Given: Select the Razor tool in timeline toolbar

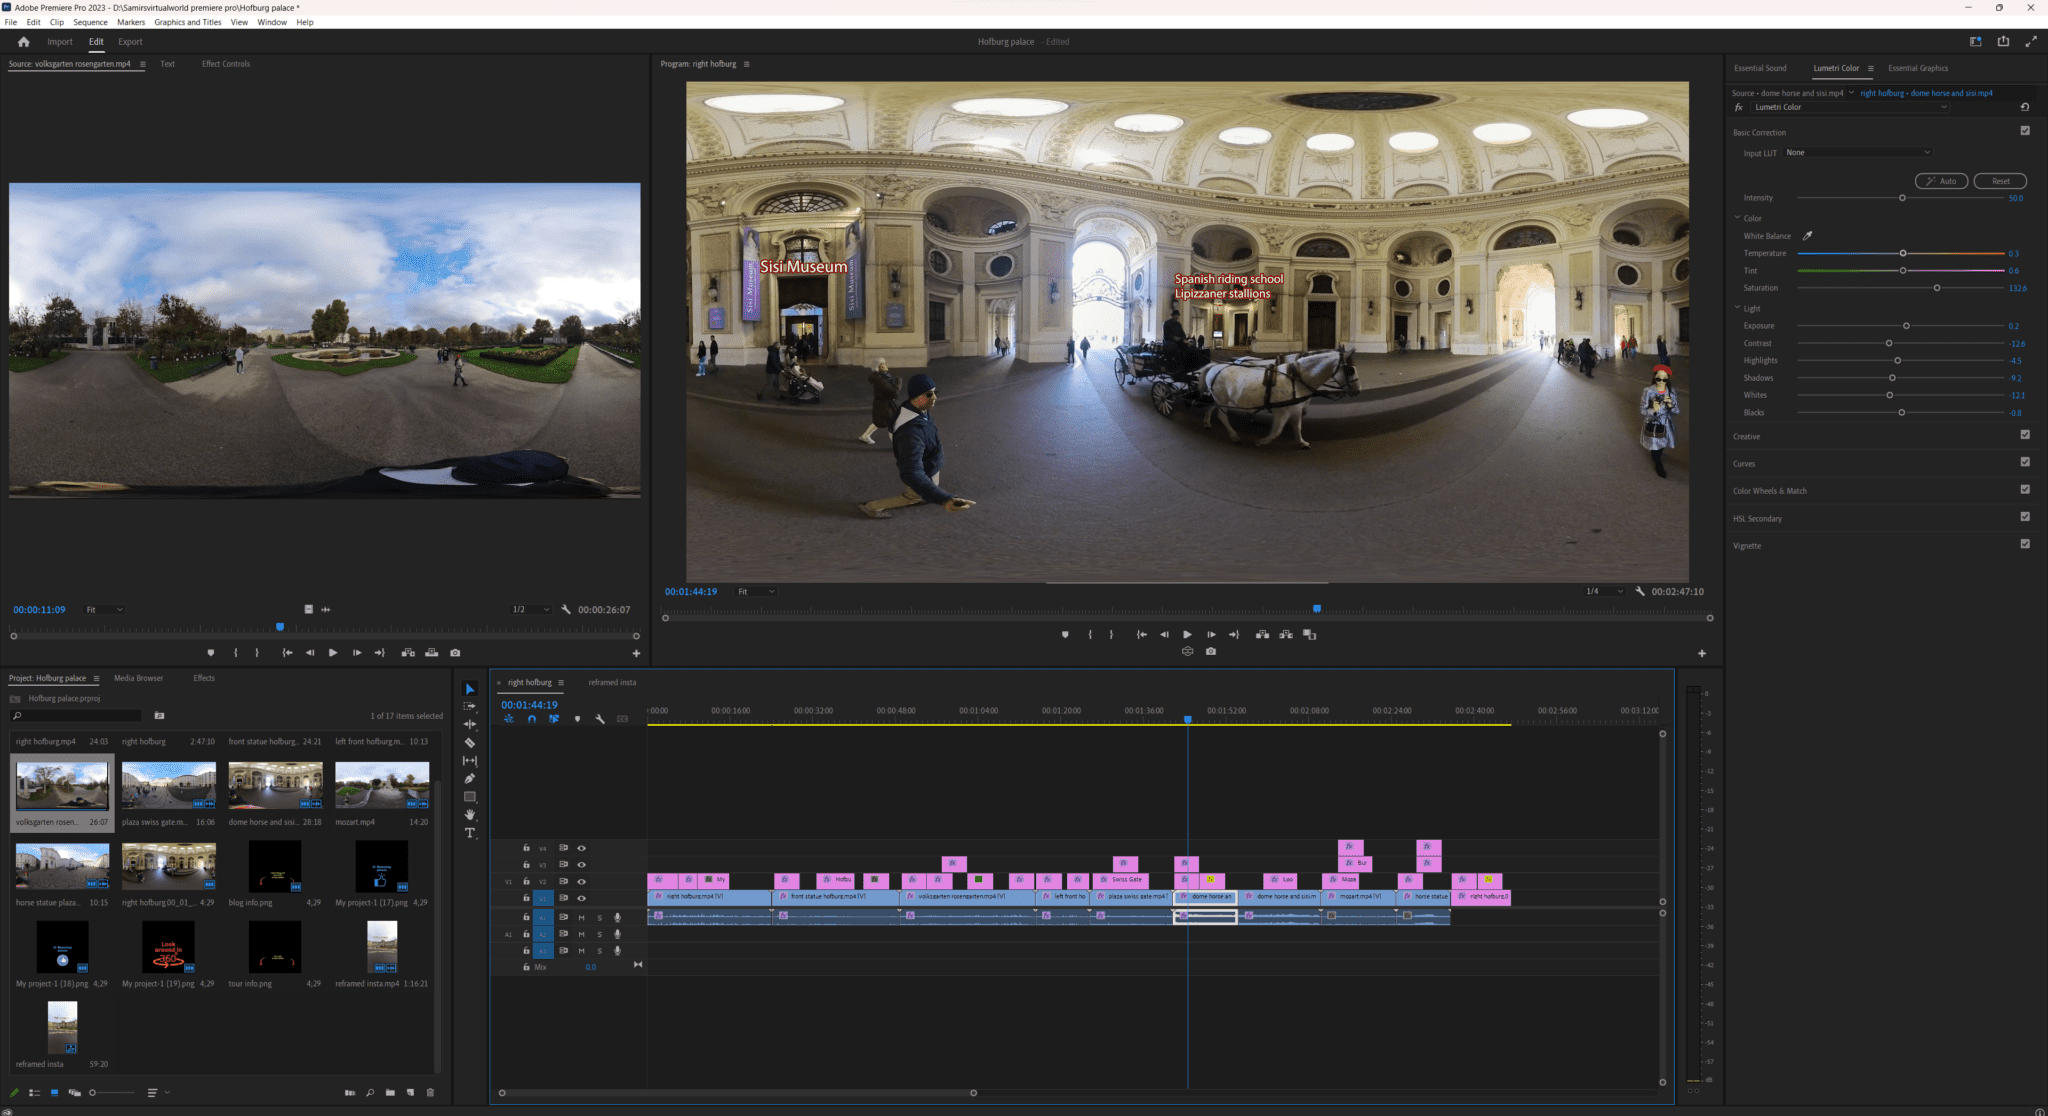Looking at the screenshot, I should pos(469,743).
